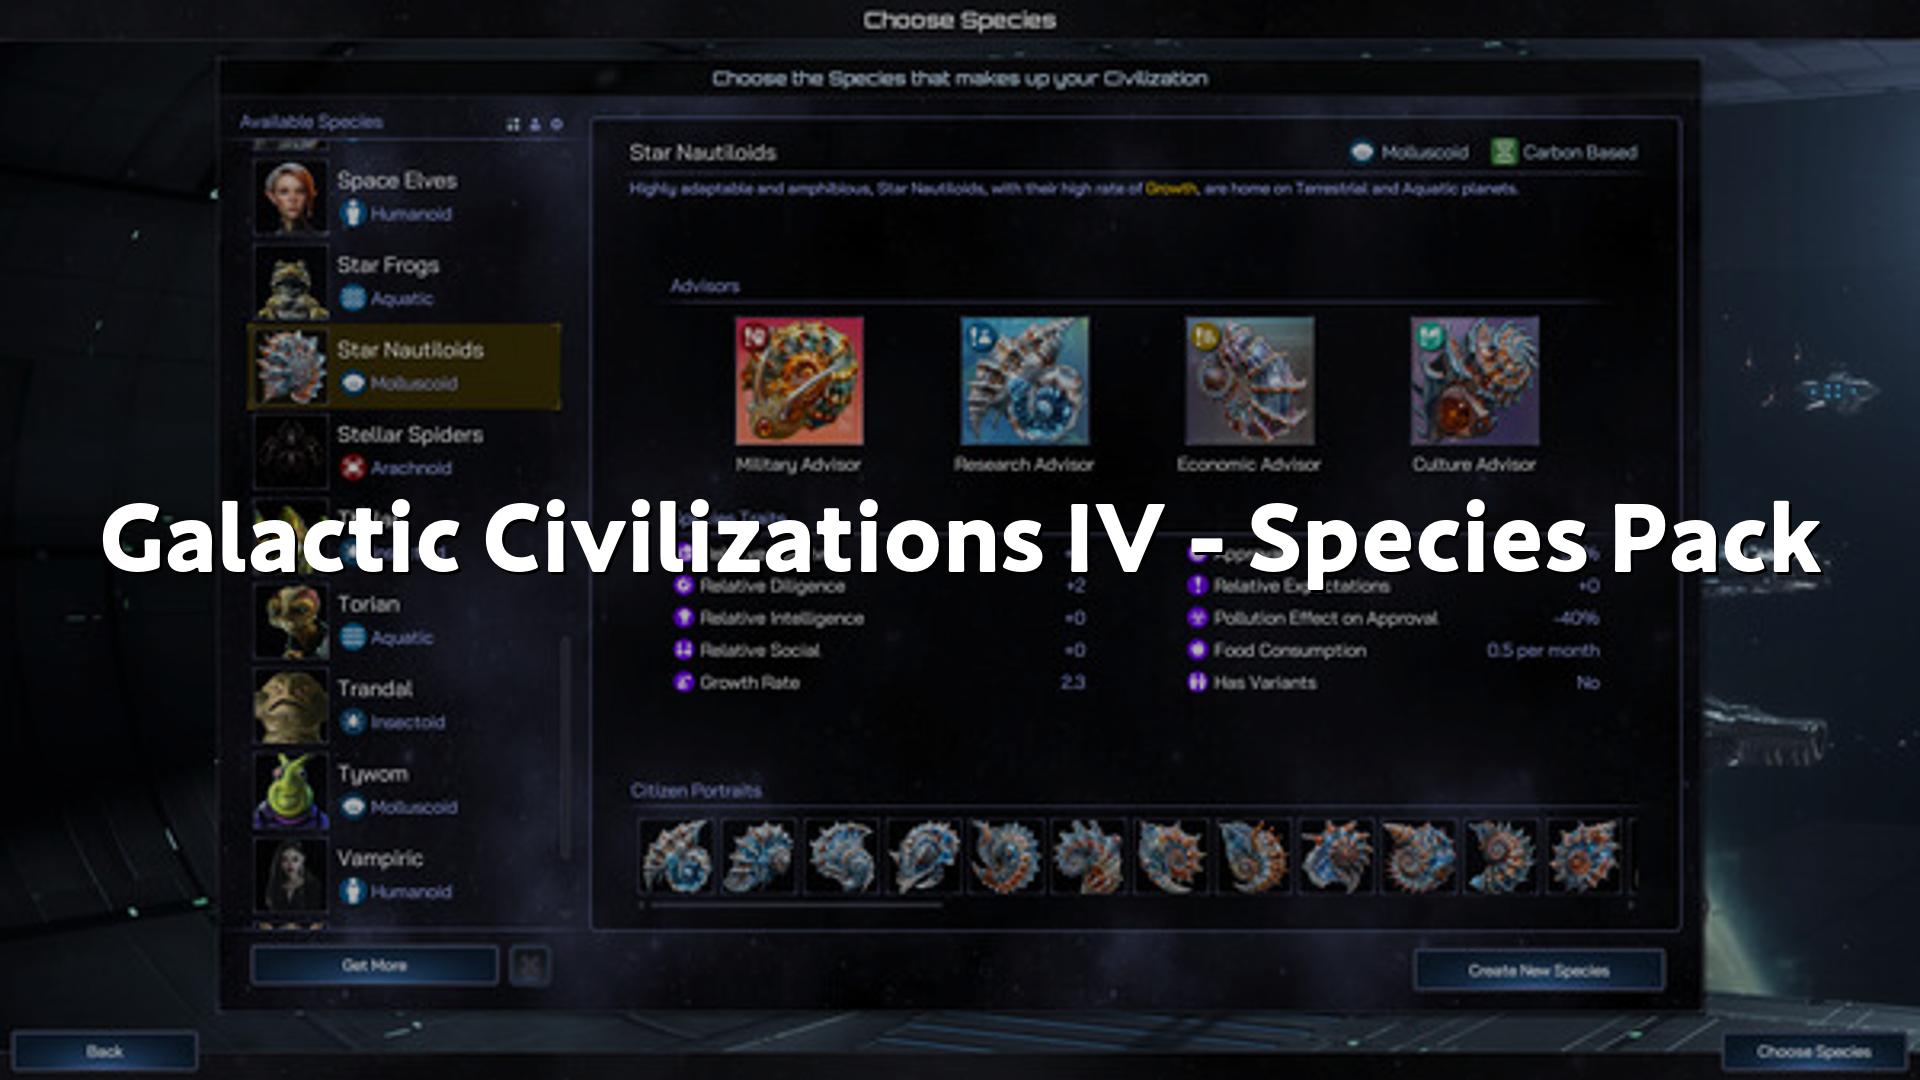This screenshot has width=1920, height=1080.
Task: Click the Get More button
Action: pos(374,966)
